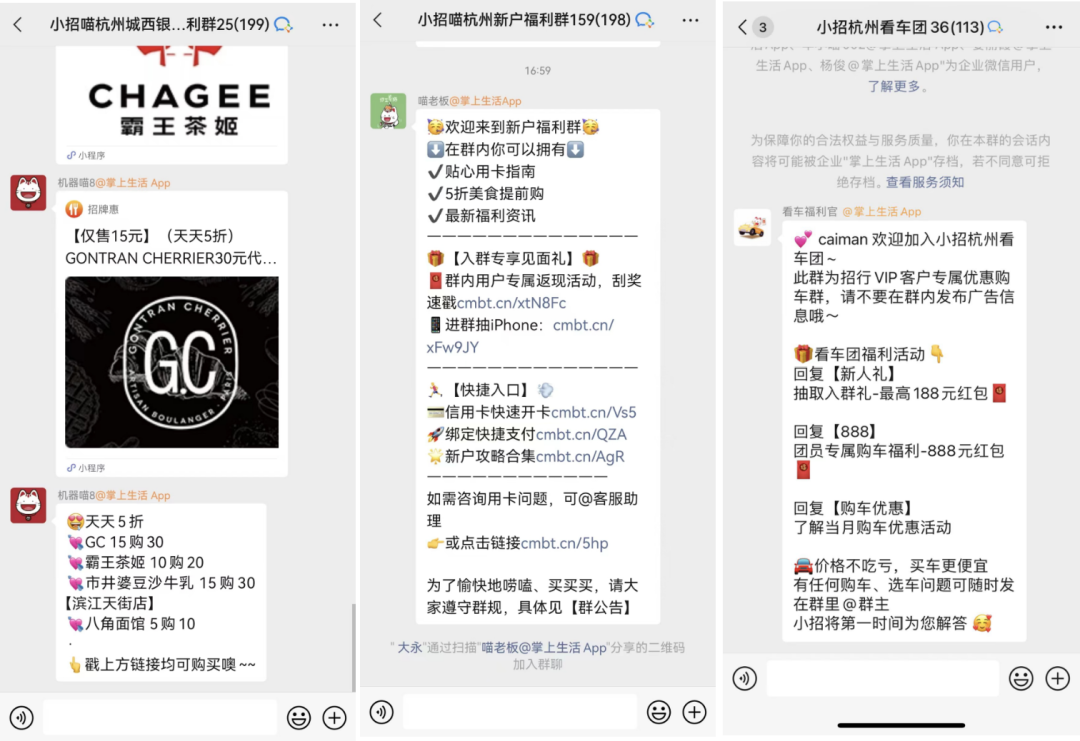Viewport: 1080px width, 741px height.
Task: Tap voice input icon in 看车团 chat
Action: click(745, 678)
